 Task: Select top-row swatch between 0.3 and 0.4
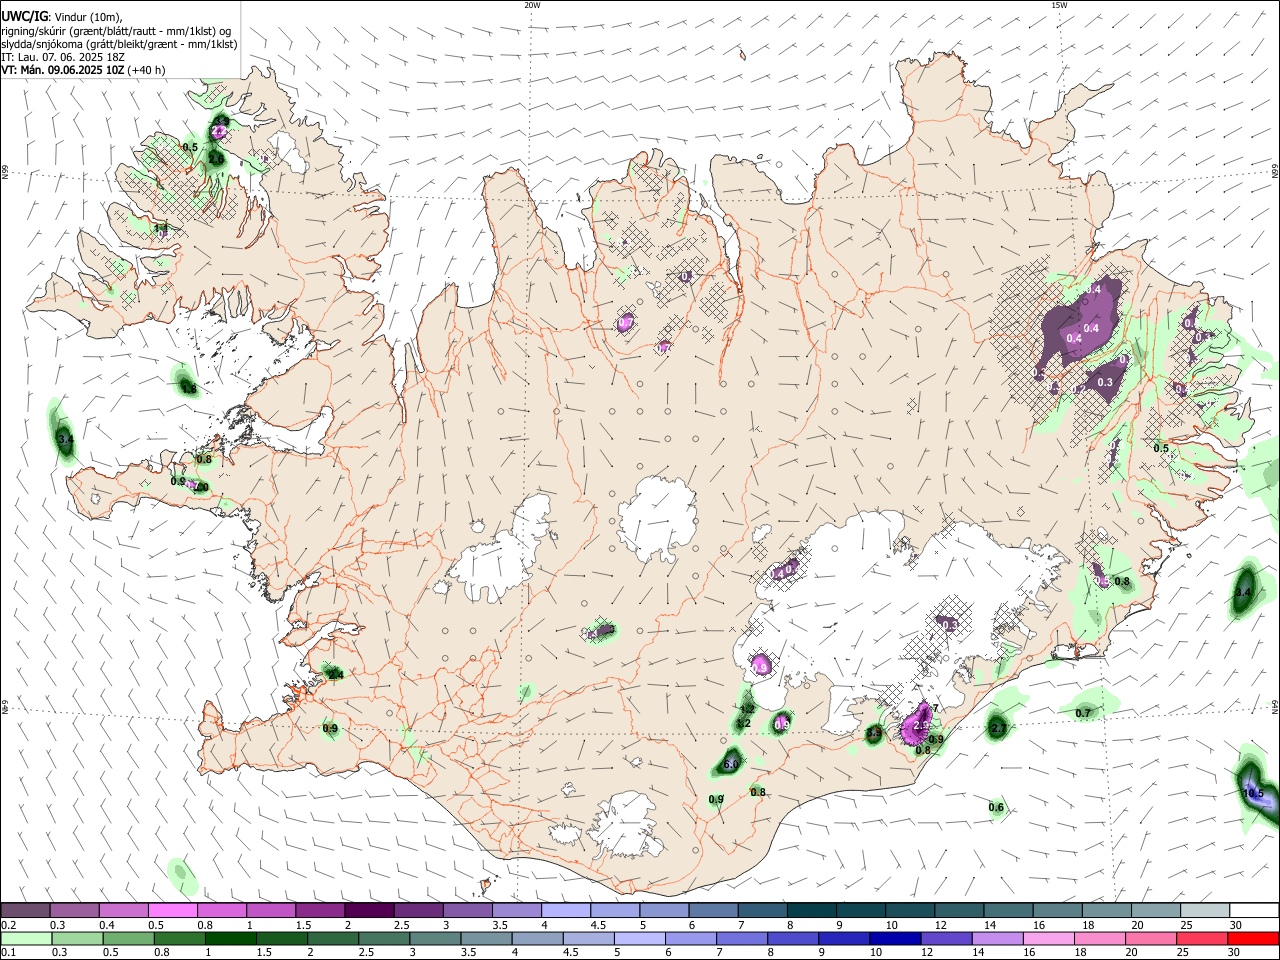[x=74, y=910]
